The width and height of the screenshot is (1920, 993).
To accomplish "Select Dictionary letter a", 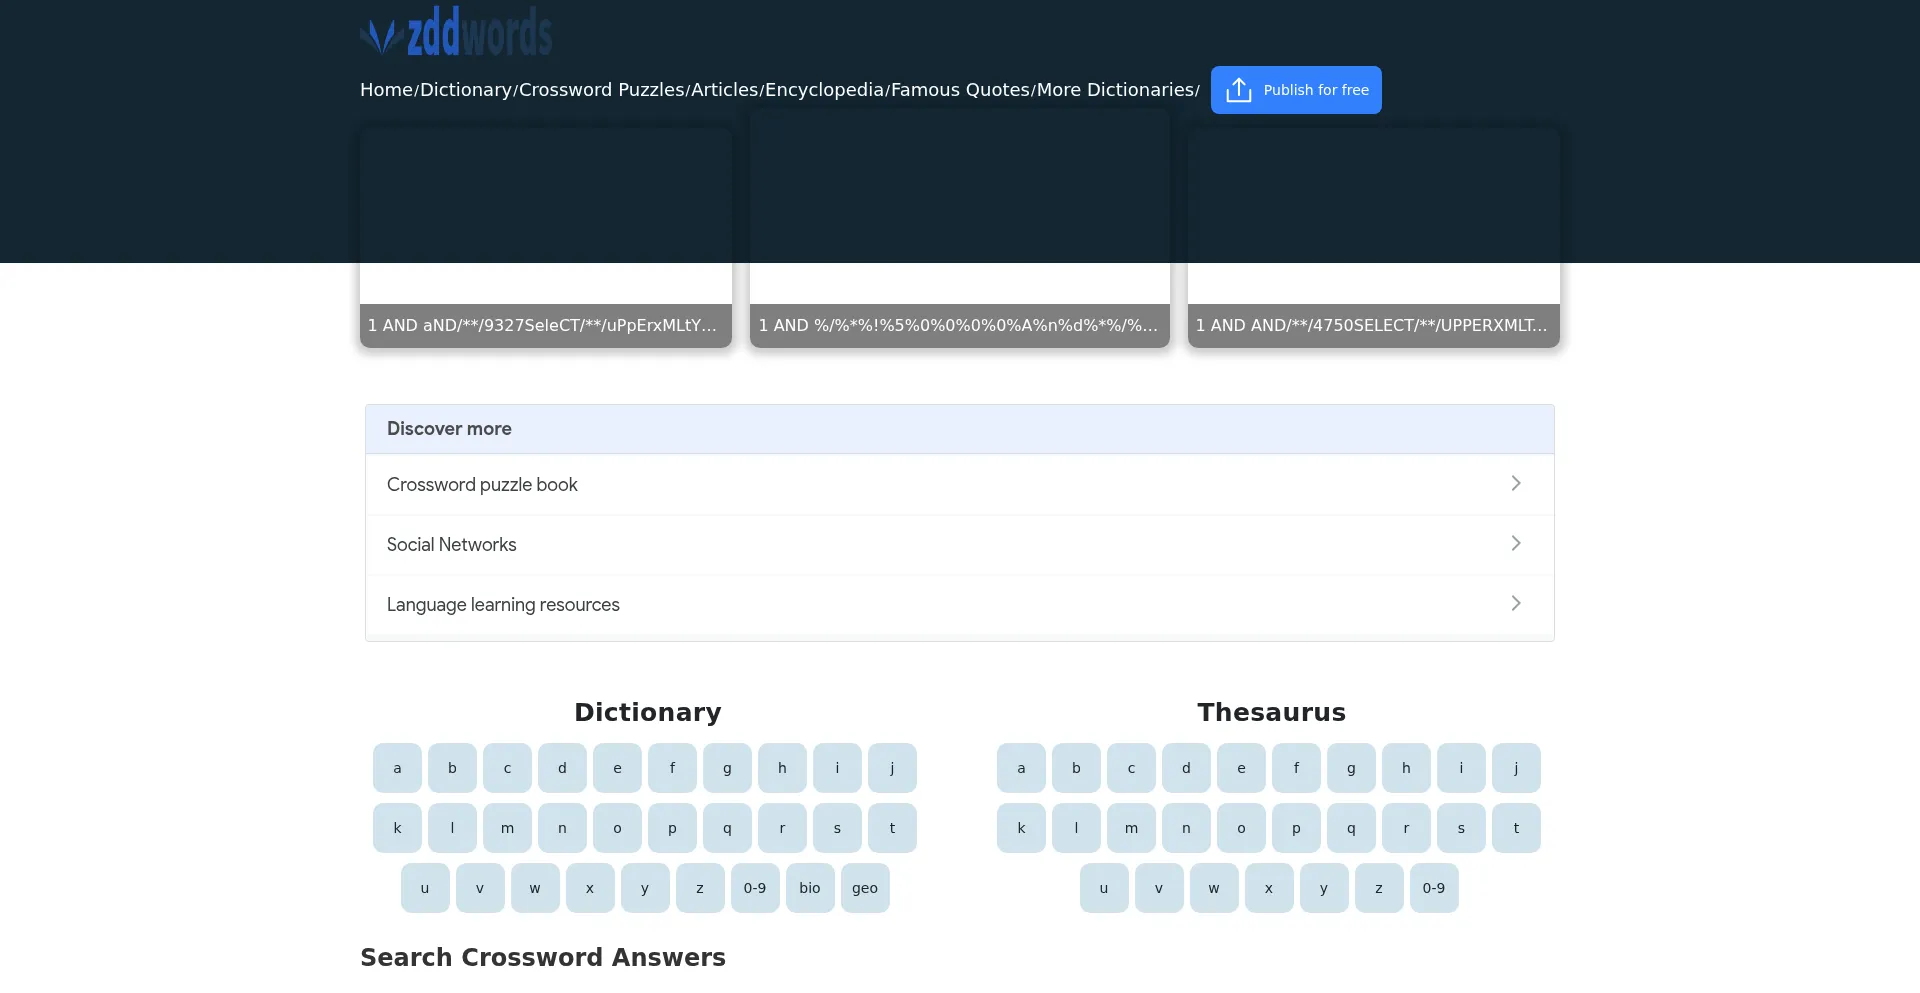I will pos(397,768).
